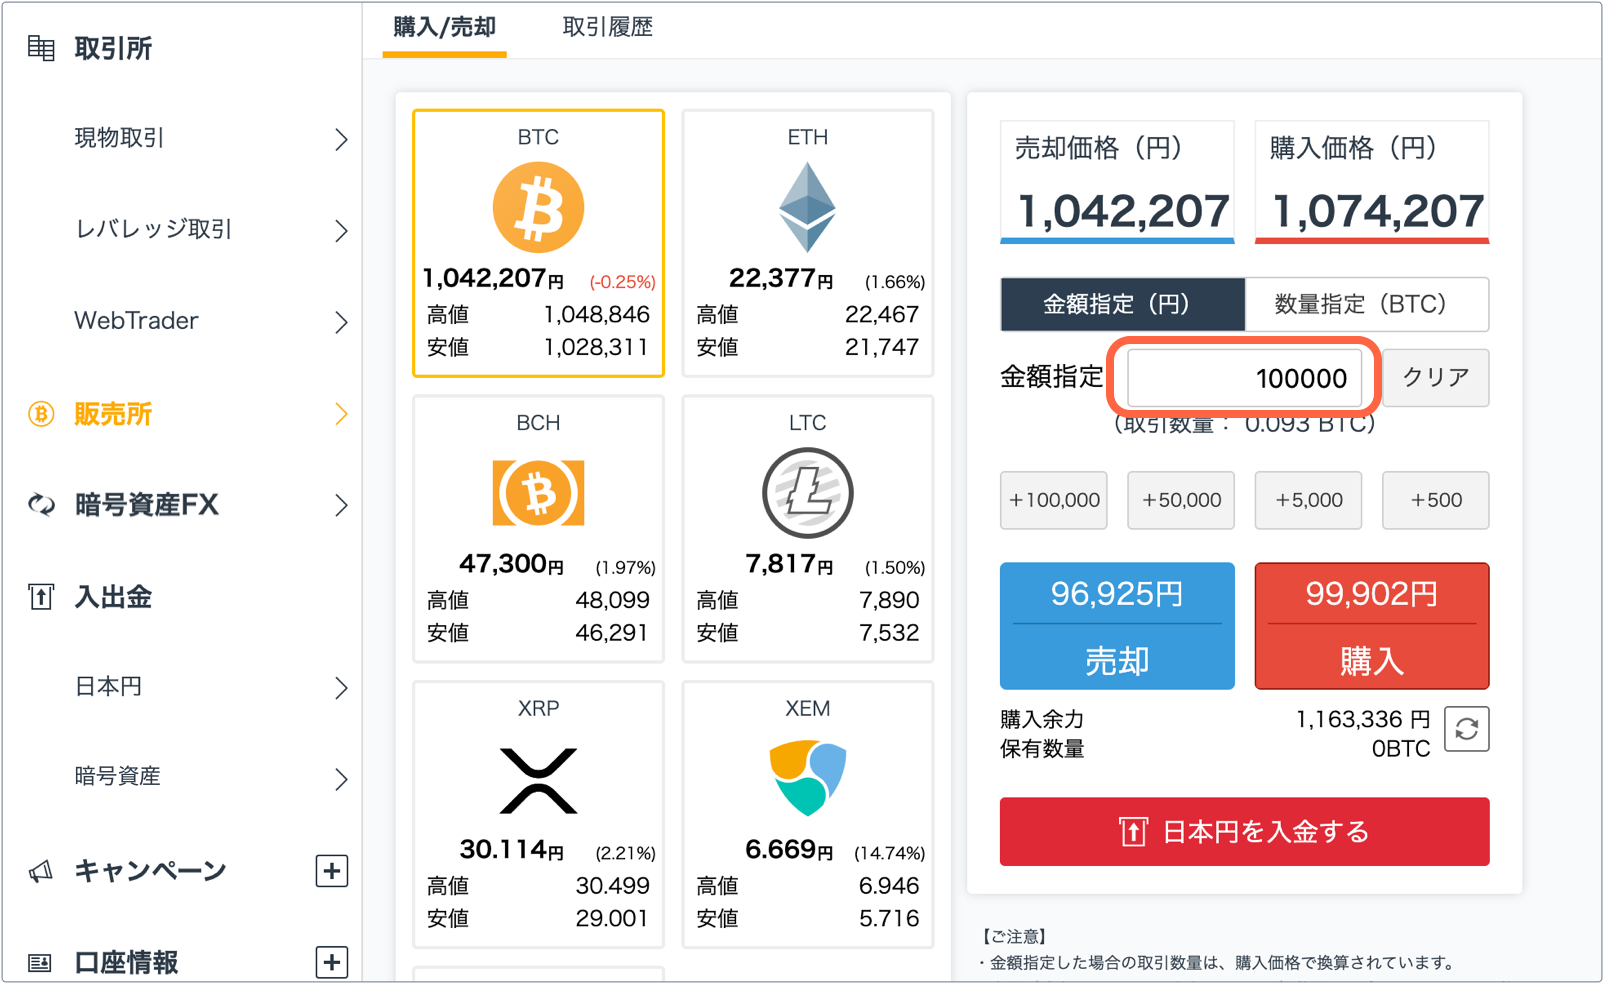The image size is (1604, 984).
Task: Click XRP price 30.114円 text
Action: click(x=511, y=850)
